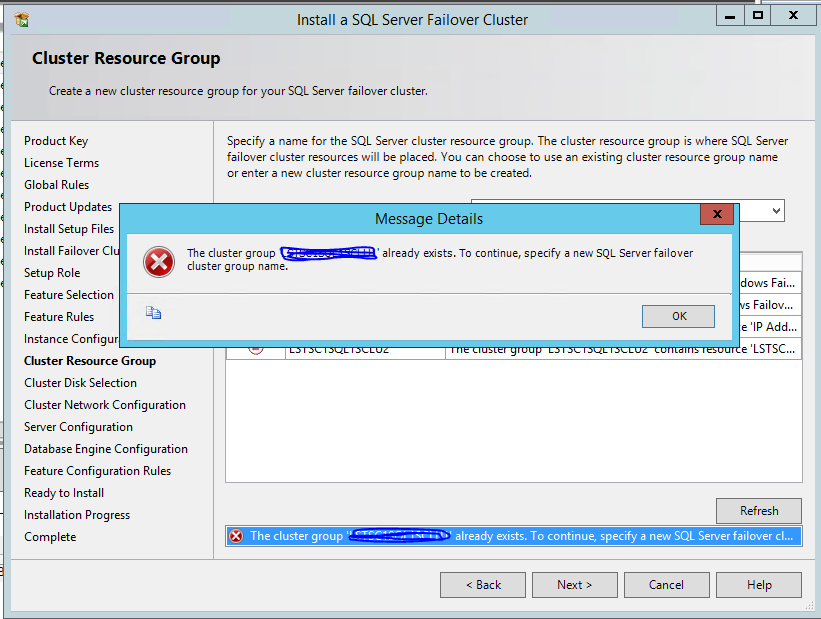Screen dimensions: 821x619
Task: Select the Database Engine Configuration step
Action: click(x=106, y=449)
